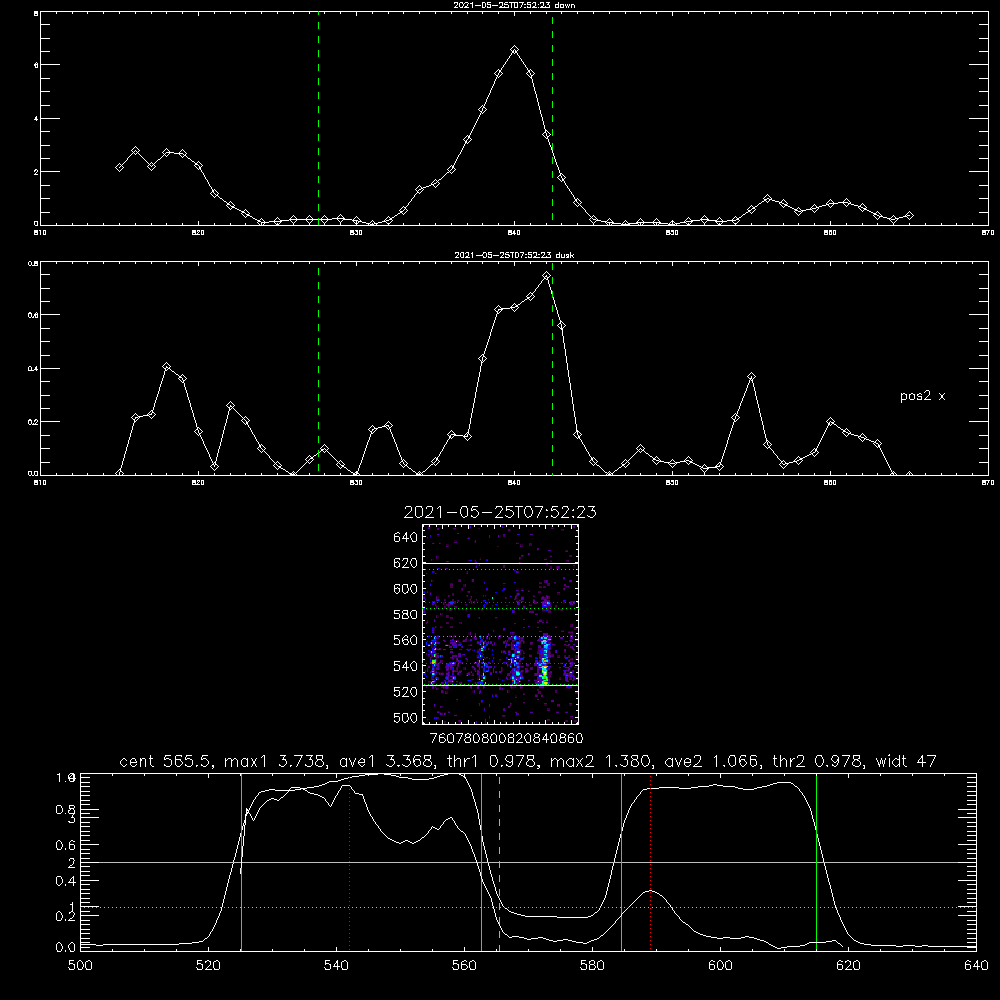Click the dotted horizontal threshold line in bottom plot

(x=528, y=907)
